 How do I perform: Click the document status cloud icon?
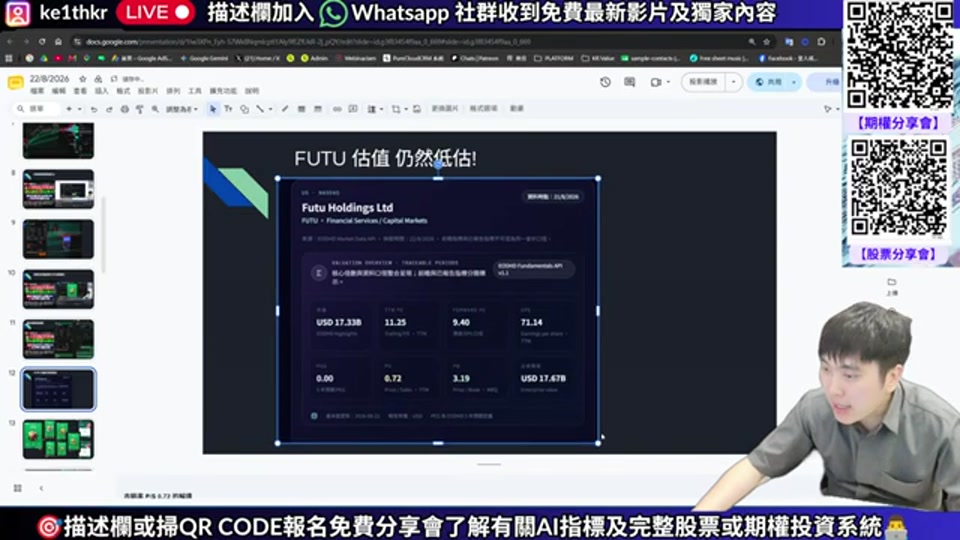click(x=114, y=79)
